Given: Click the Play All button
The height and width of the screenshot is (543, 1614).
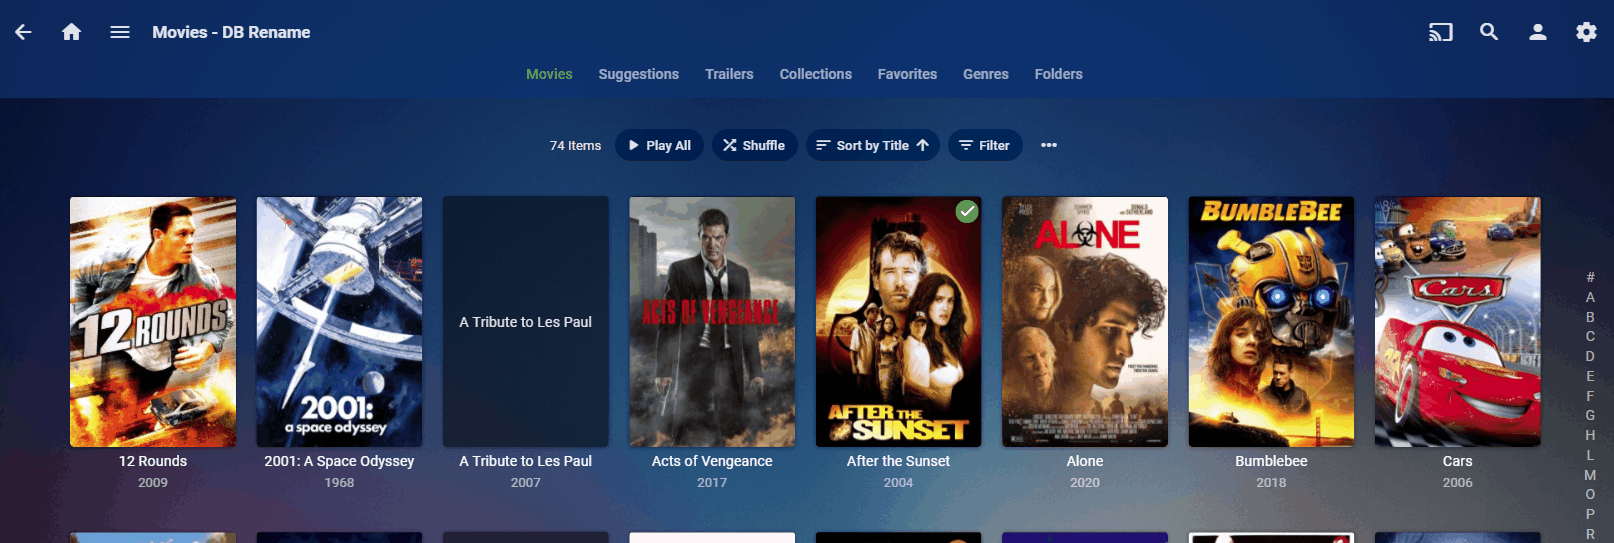Looking at the screenshot, I should pyautogui.click(x=659, y=145).
